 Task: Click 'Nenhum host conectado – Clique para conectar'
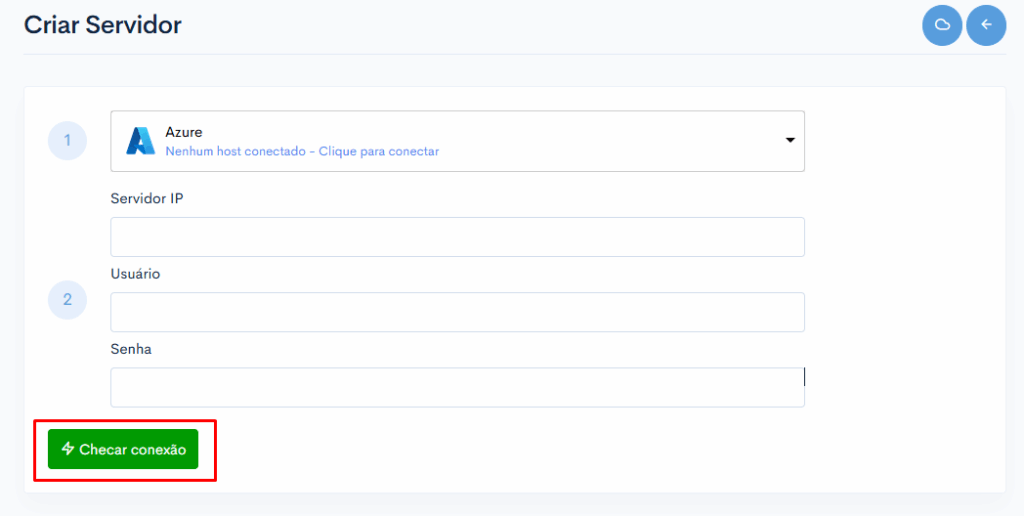[302, 152]
